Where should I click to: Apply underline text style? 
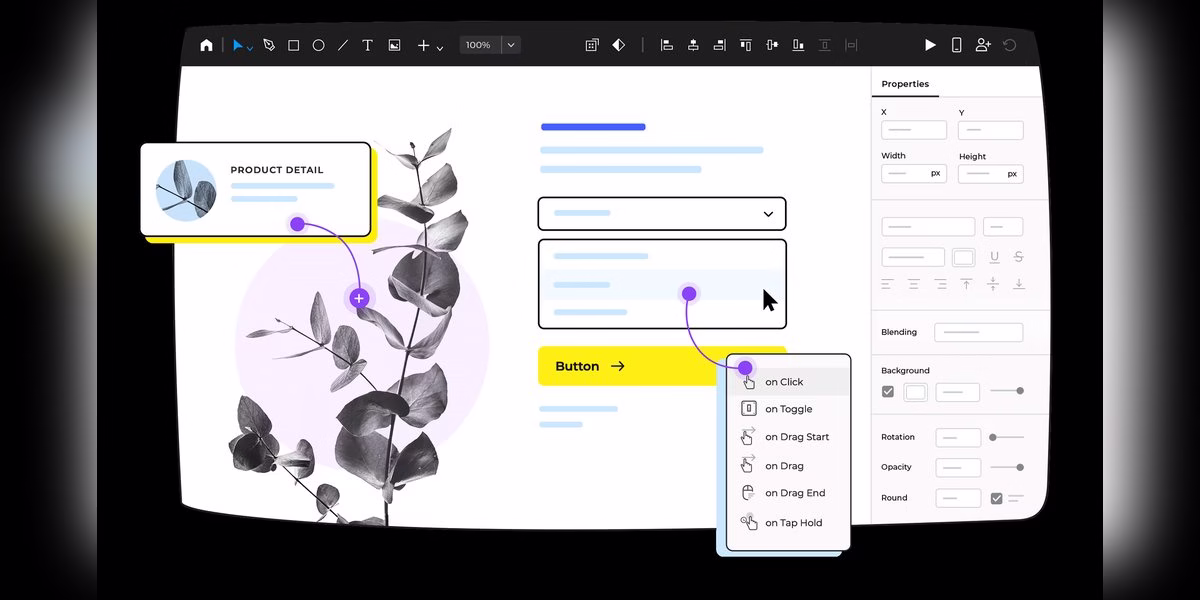(x=994, y=257)
